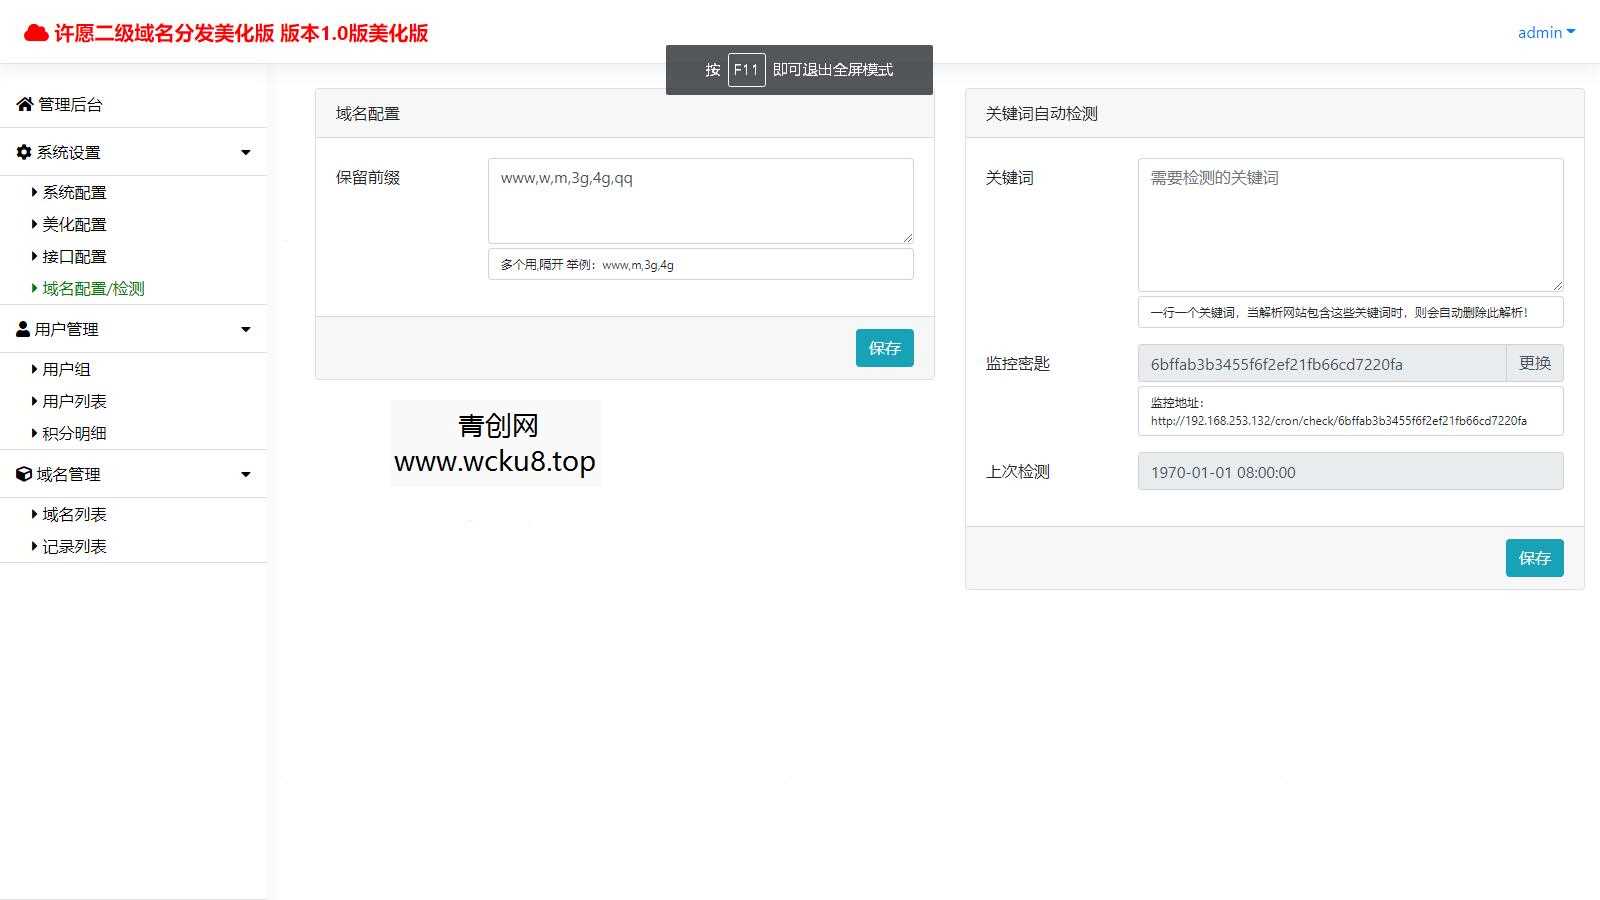Click the 保留前缀 prefix text area
This screenshot has width=1600, height=900.
tap(700, 199)
